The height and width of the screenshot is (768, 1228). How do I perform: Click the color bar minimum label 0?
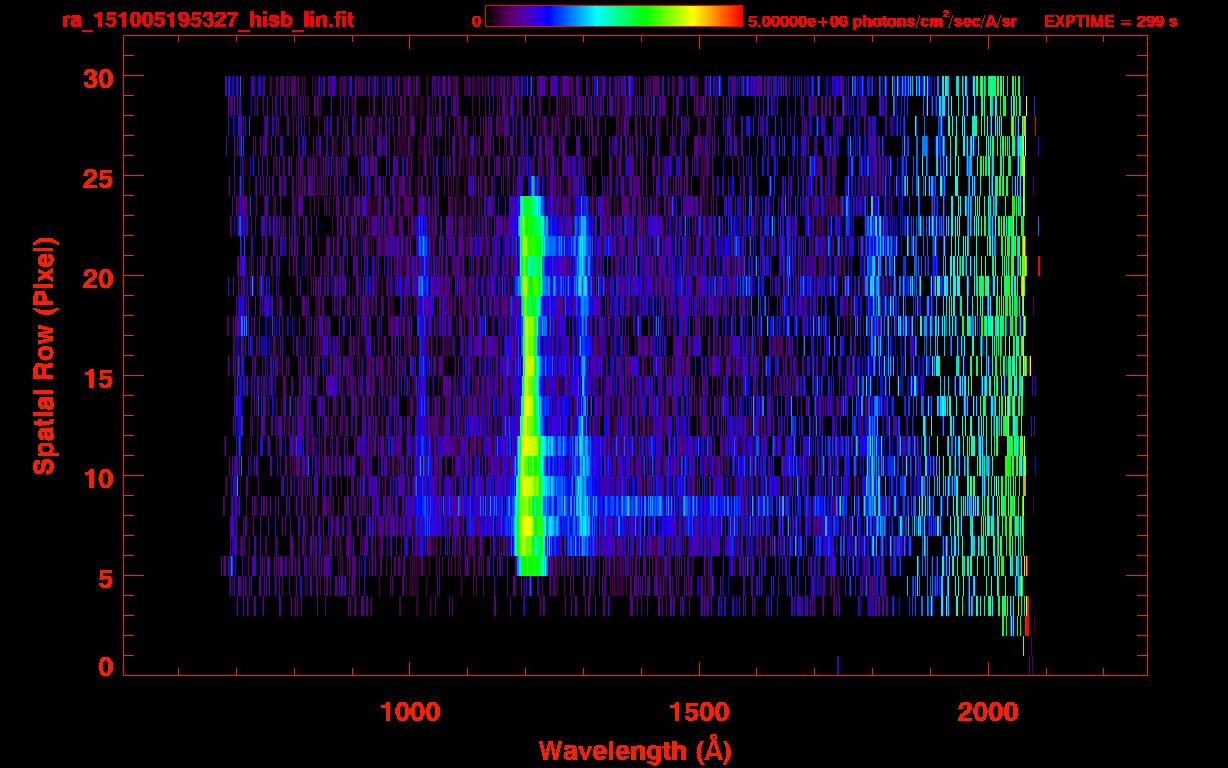tap(476, 21)
